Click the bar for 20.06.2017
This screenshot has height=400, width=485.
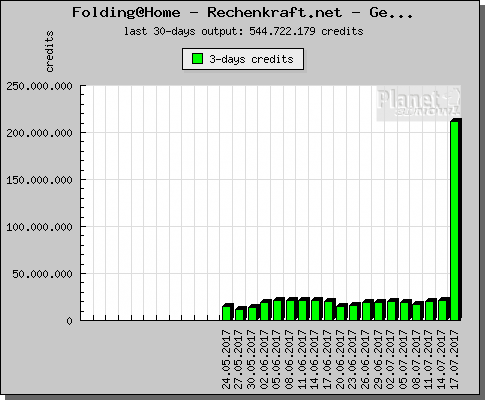coord(342,312)
